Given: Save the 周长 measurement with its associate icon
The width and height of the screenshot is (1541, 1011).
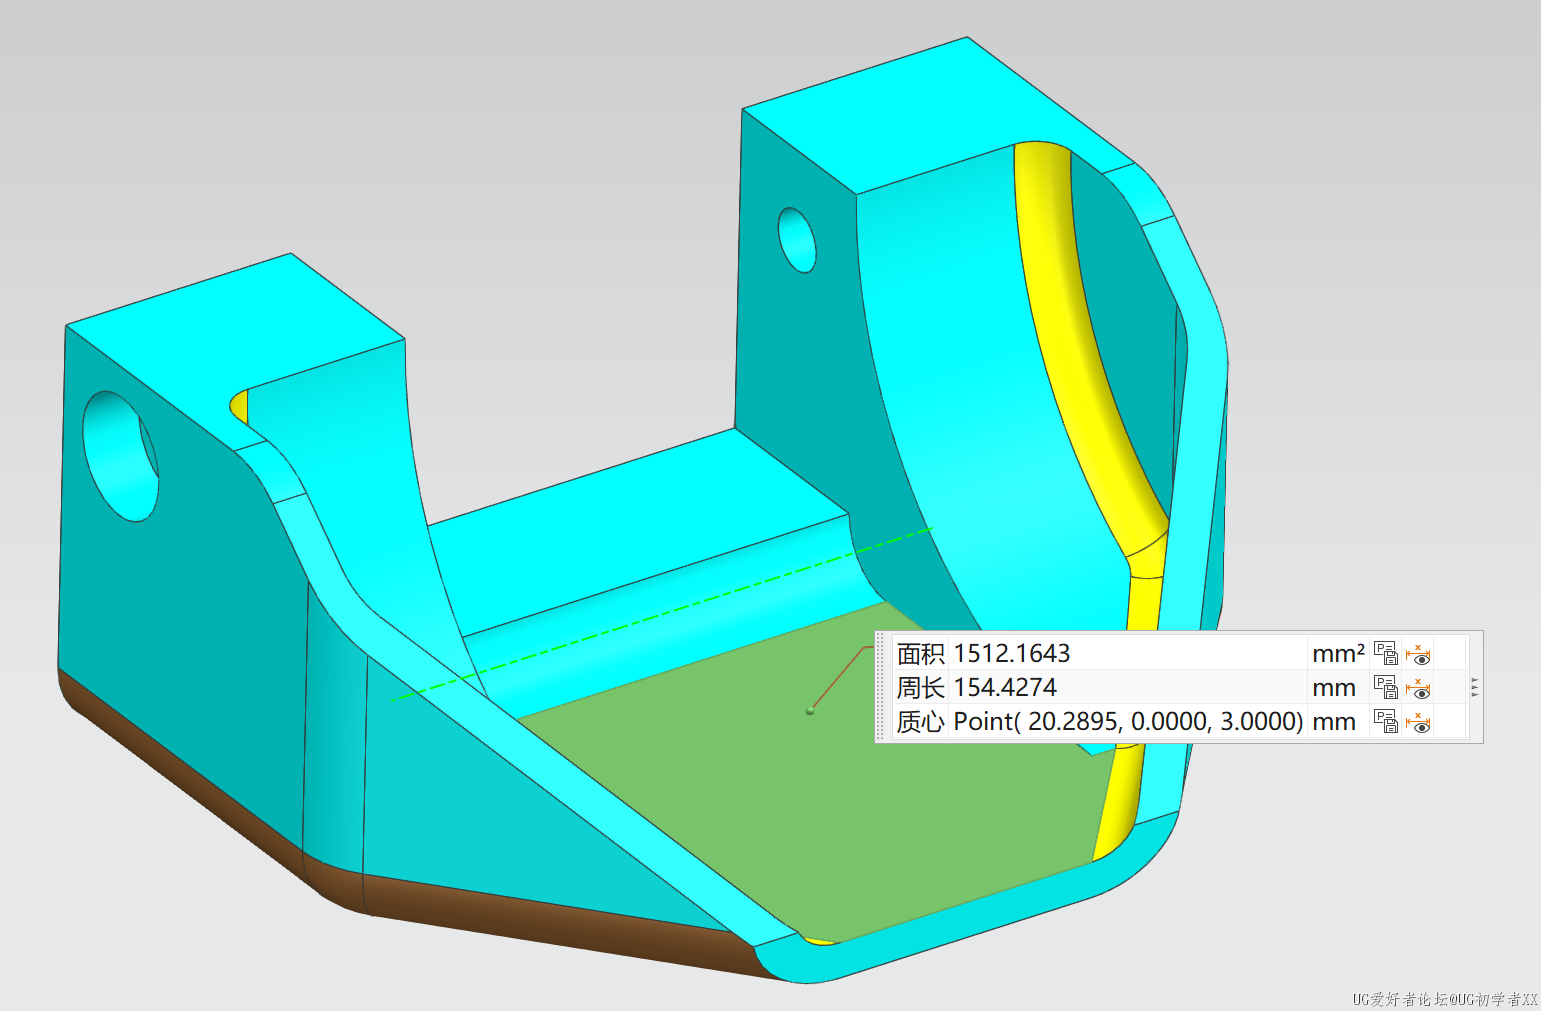Looking at the screenshot, I should [x=1385, y=687].
